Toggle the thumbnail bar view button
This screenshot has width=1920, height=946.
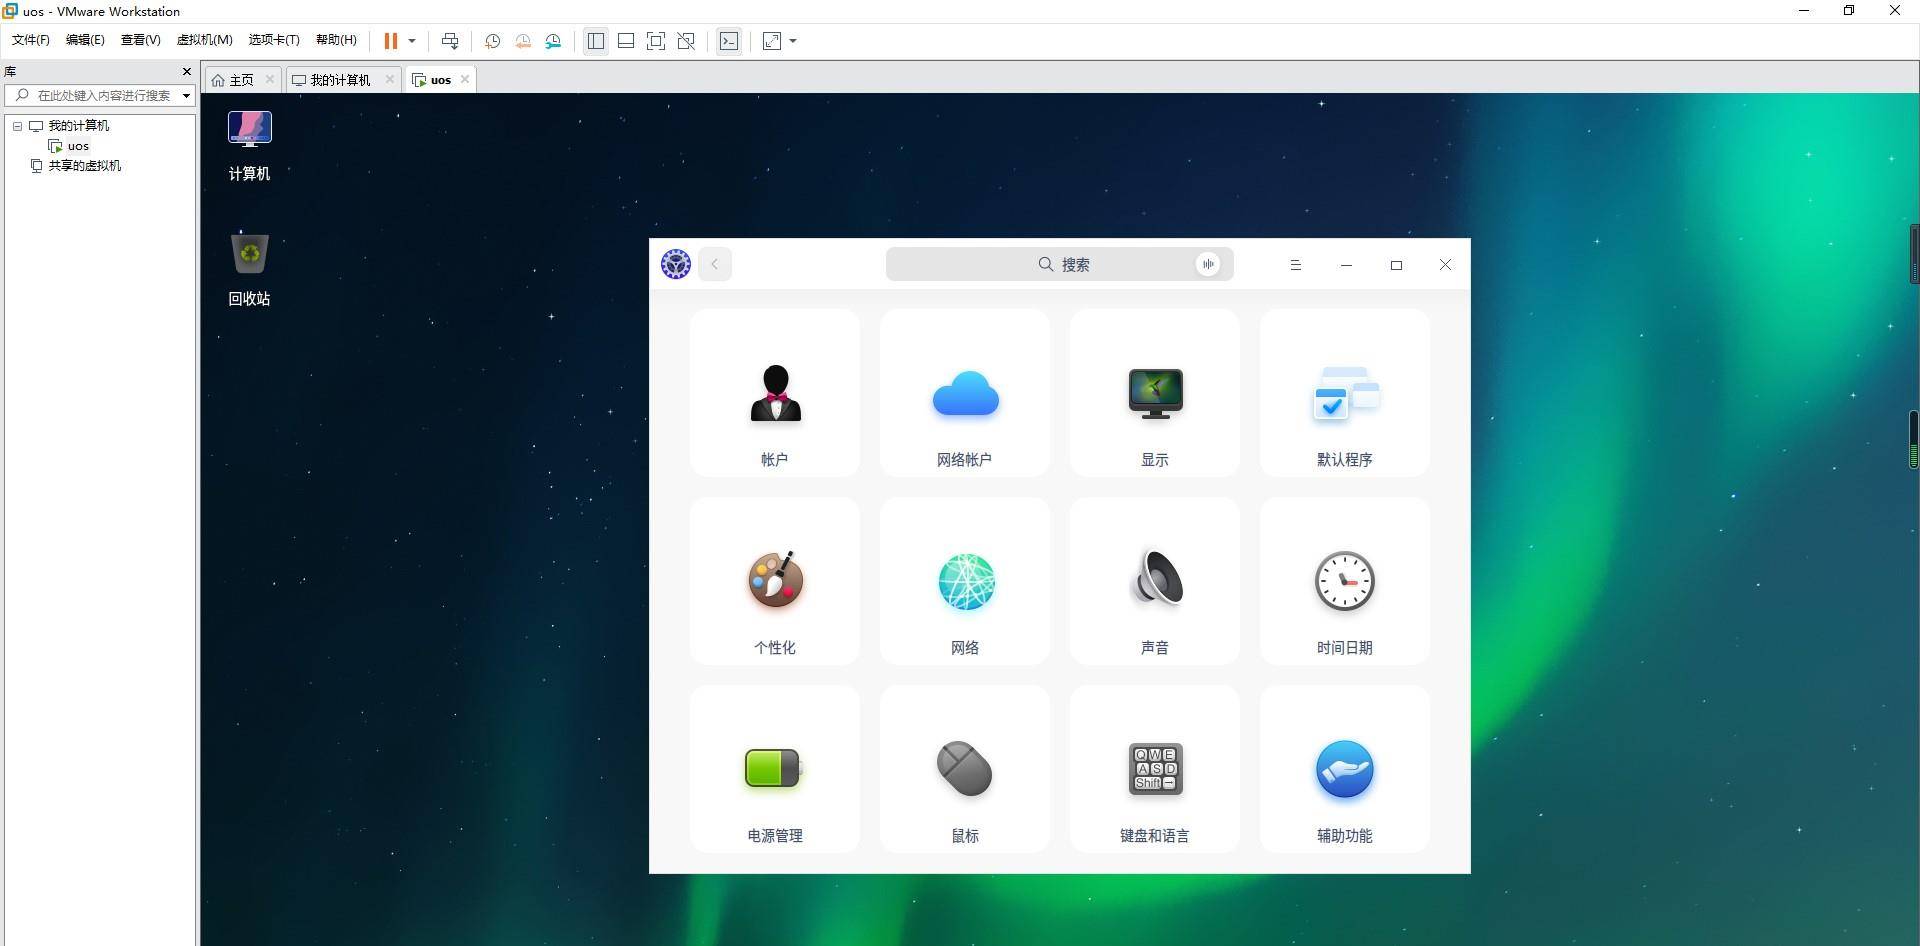626,41
